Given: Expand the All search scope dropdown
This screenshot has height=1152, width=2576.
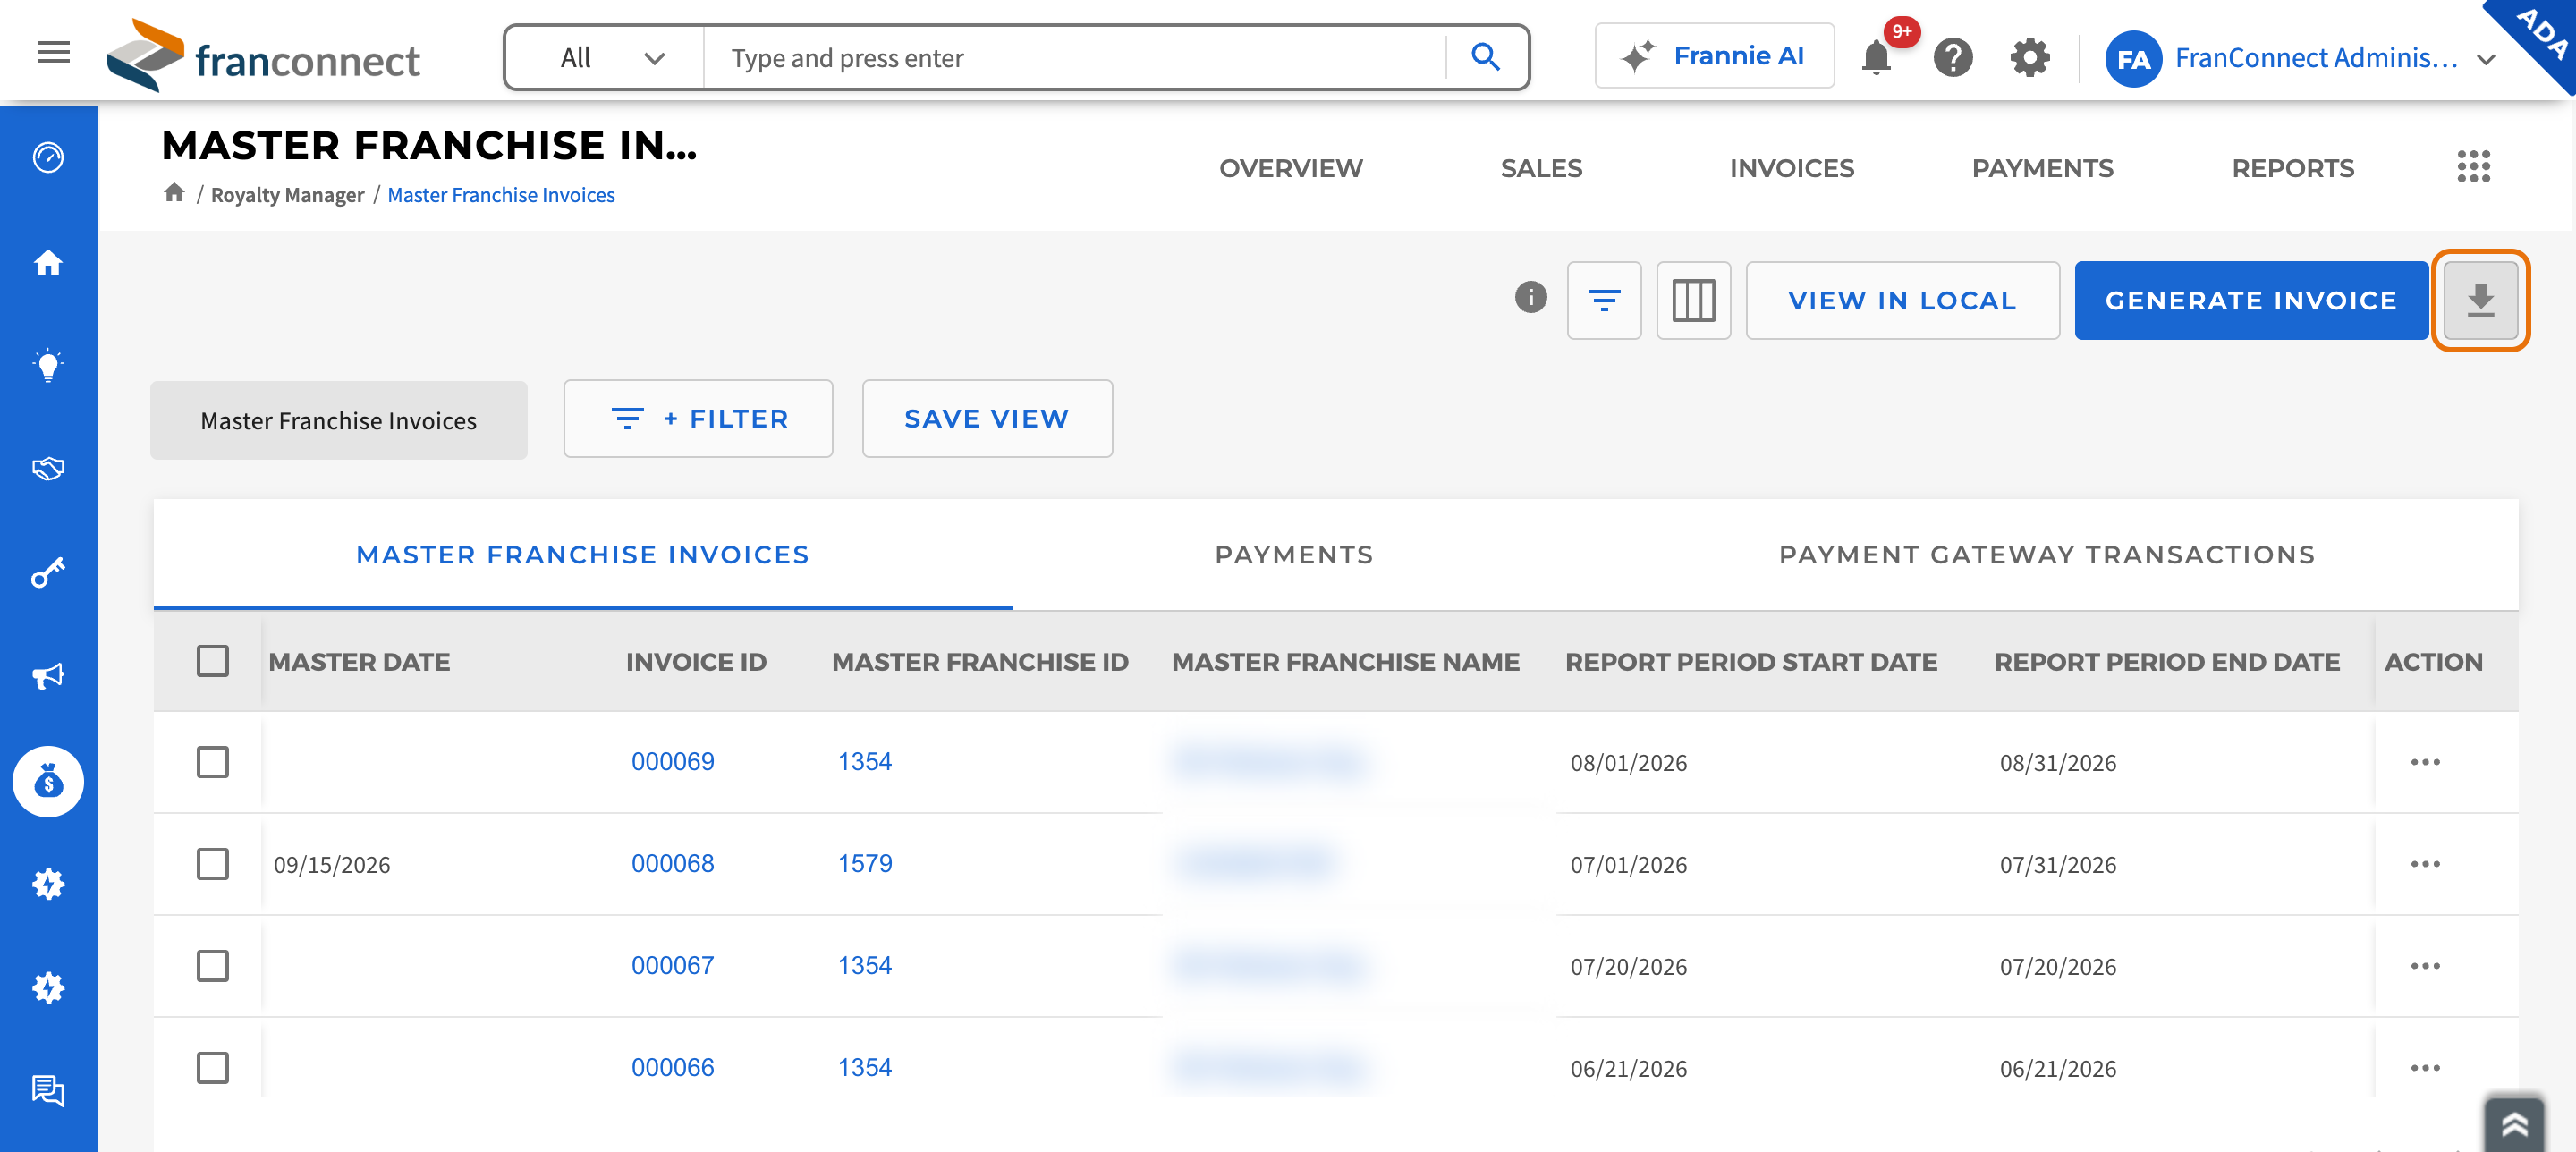Looking at the screenshot, I should tap(606, 58).
